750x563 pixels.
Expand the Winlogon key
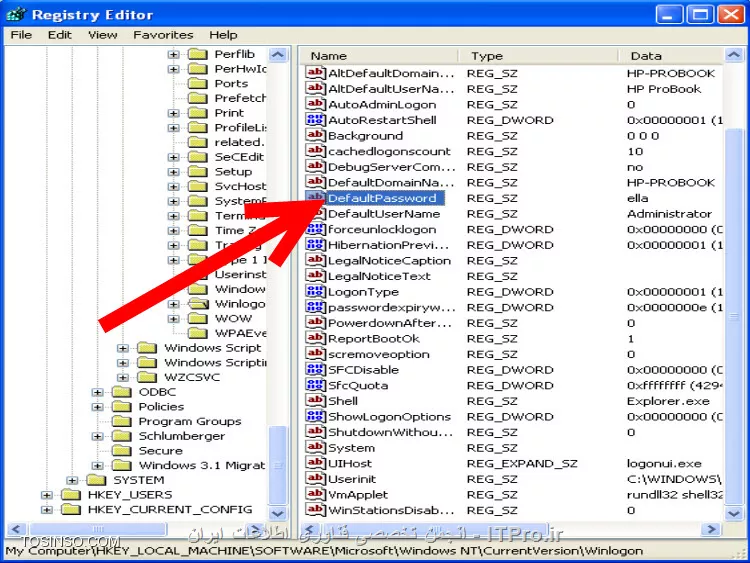click(174, 304)
